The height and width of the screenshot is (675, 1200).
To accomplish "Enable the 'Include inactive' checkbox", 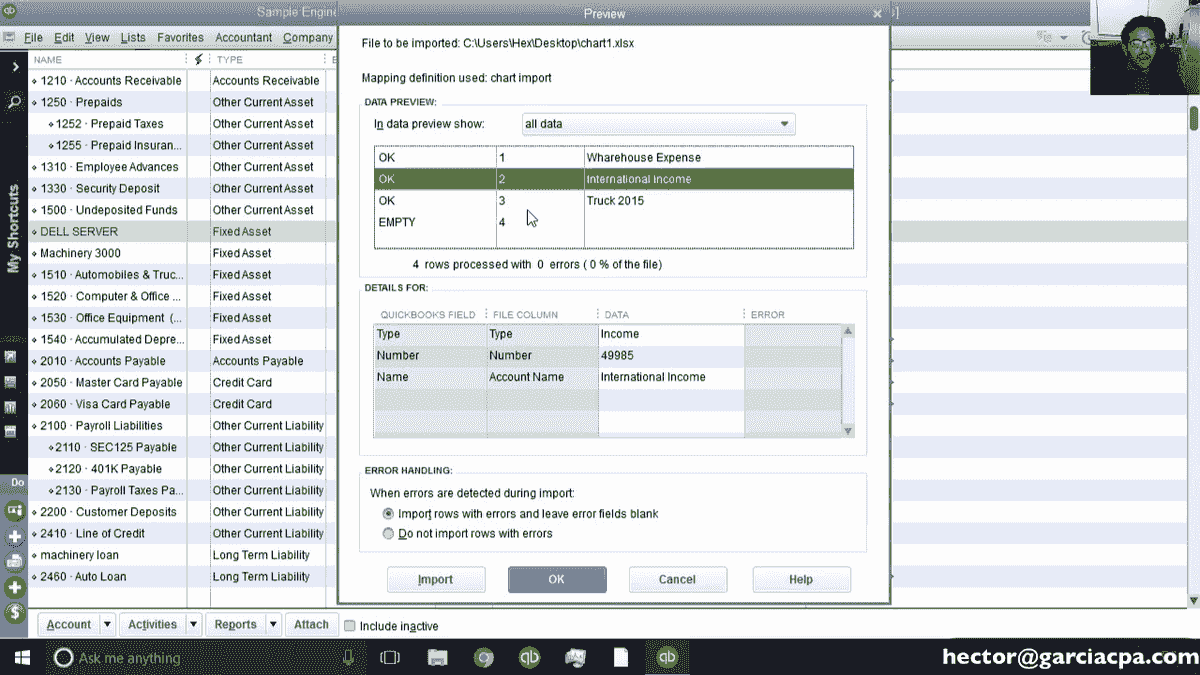I will pos(349,625).
